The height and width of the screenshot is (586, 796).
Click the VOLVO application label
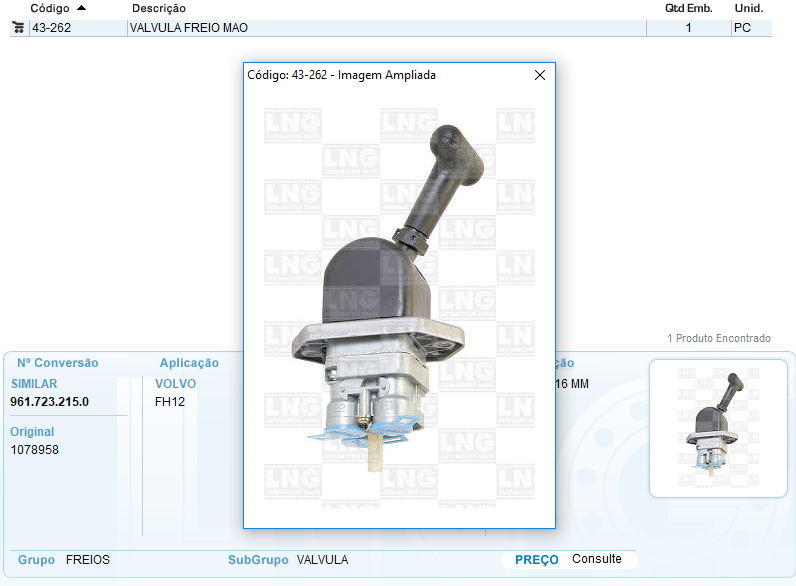click(x=175, y=384)
